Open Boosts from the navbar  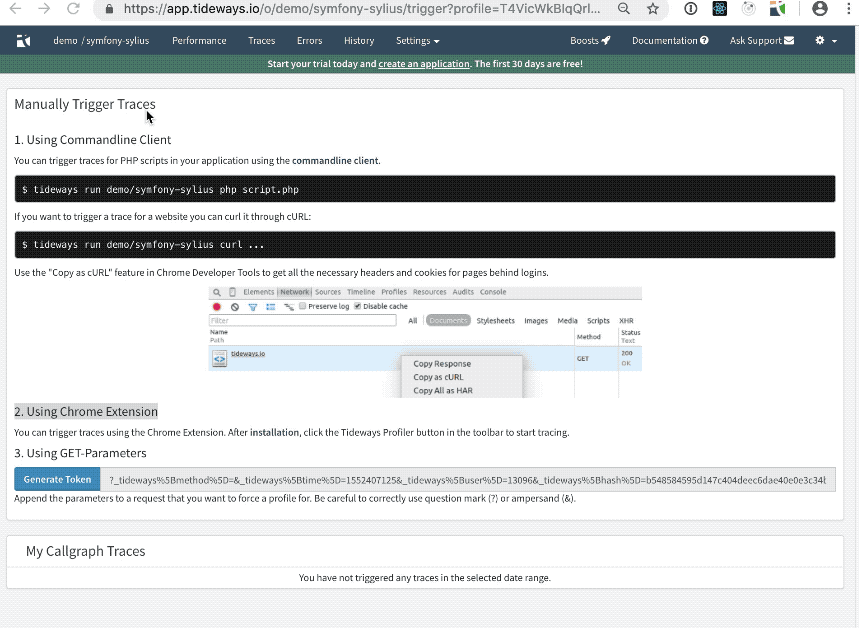(x=590, y=41)
